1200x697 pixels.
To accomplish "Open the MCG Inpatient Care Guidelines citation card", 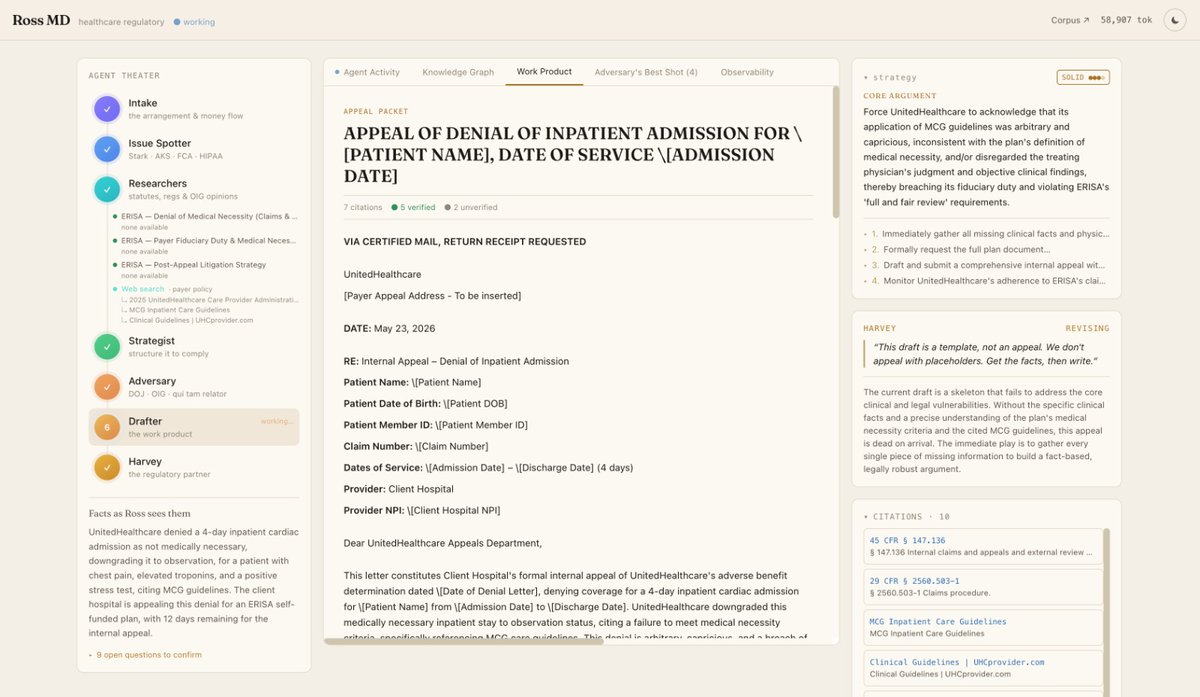I will point(983,628).
